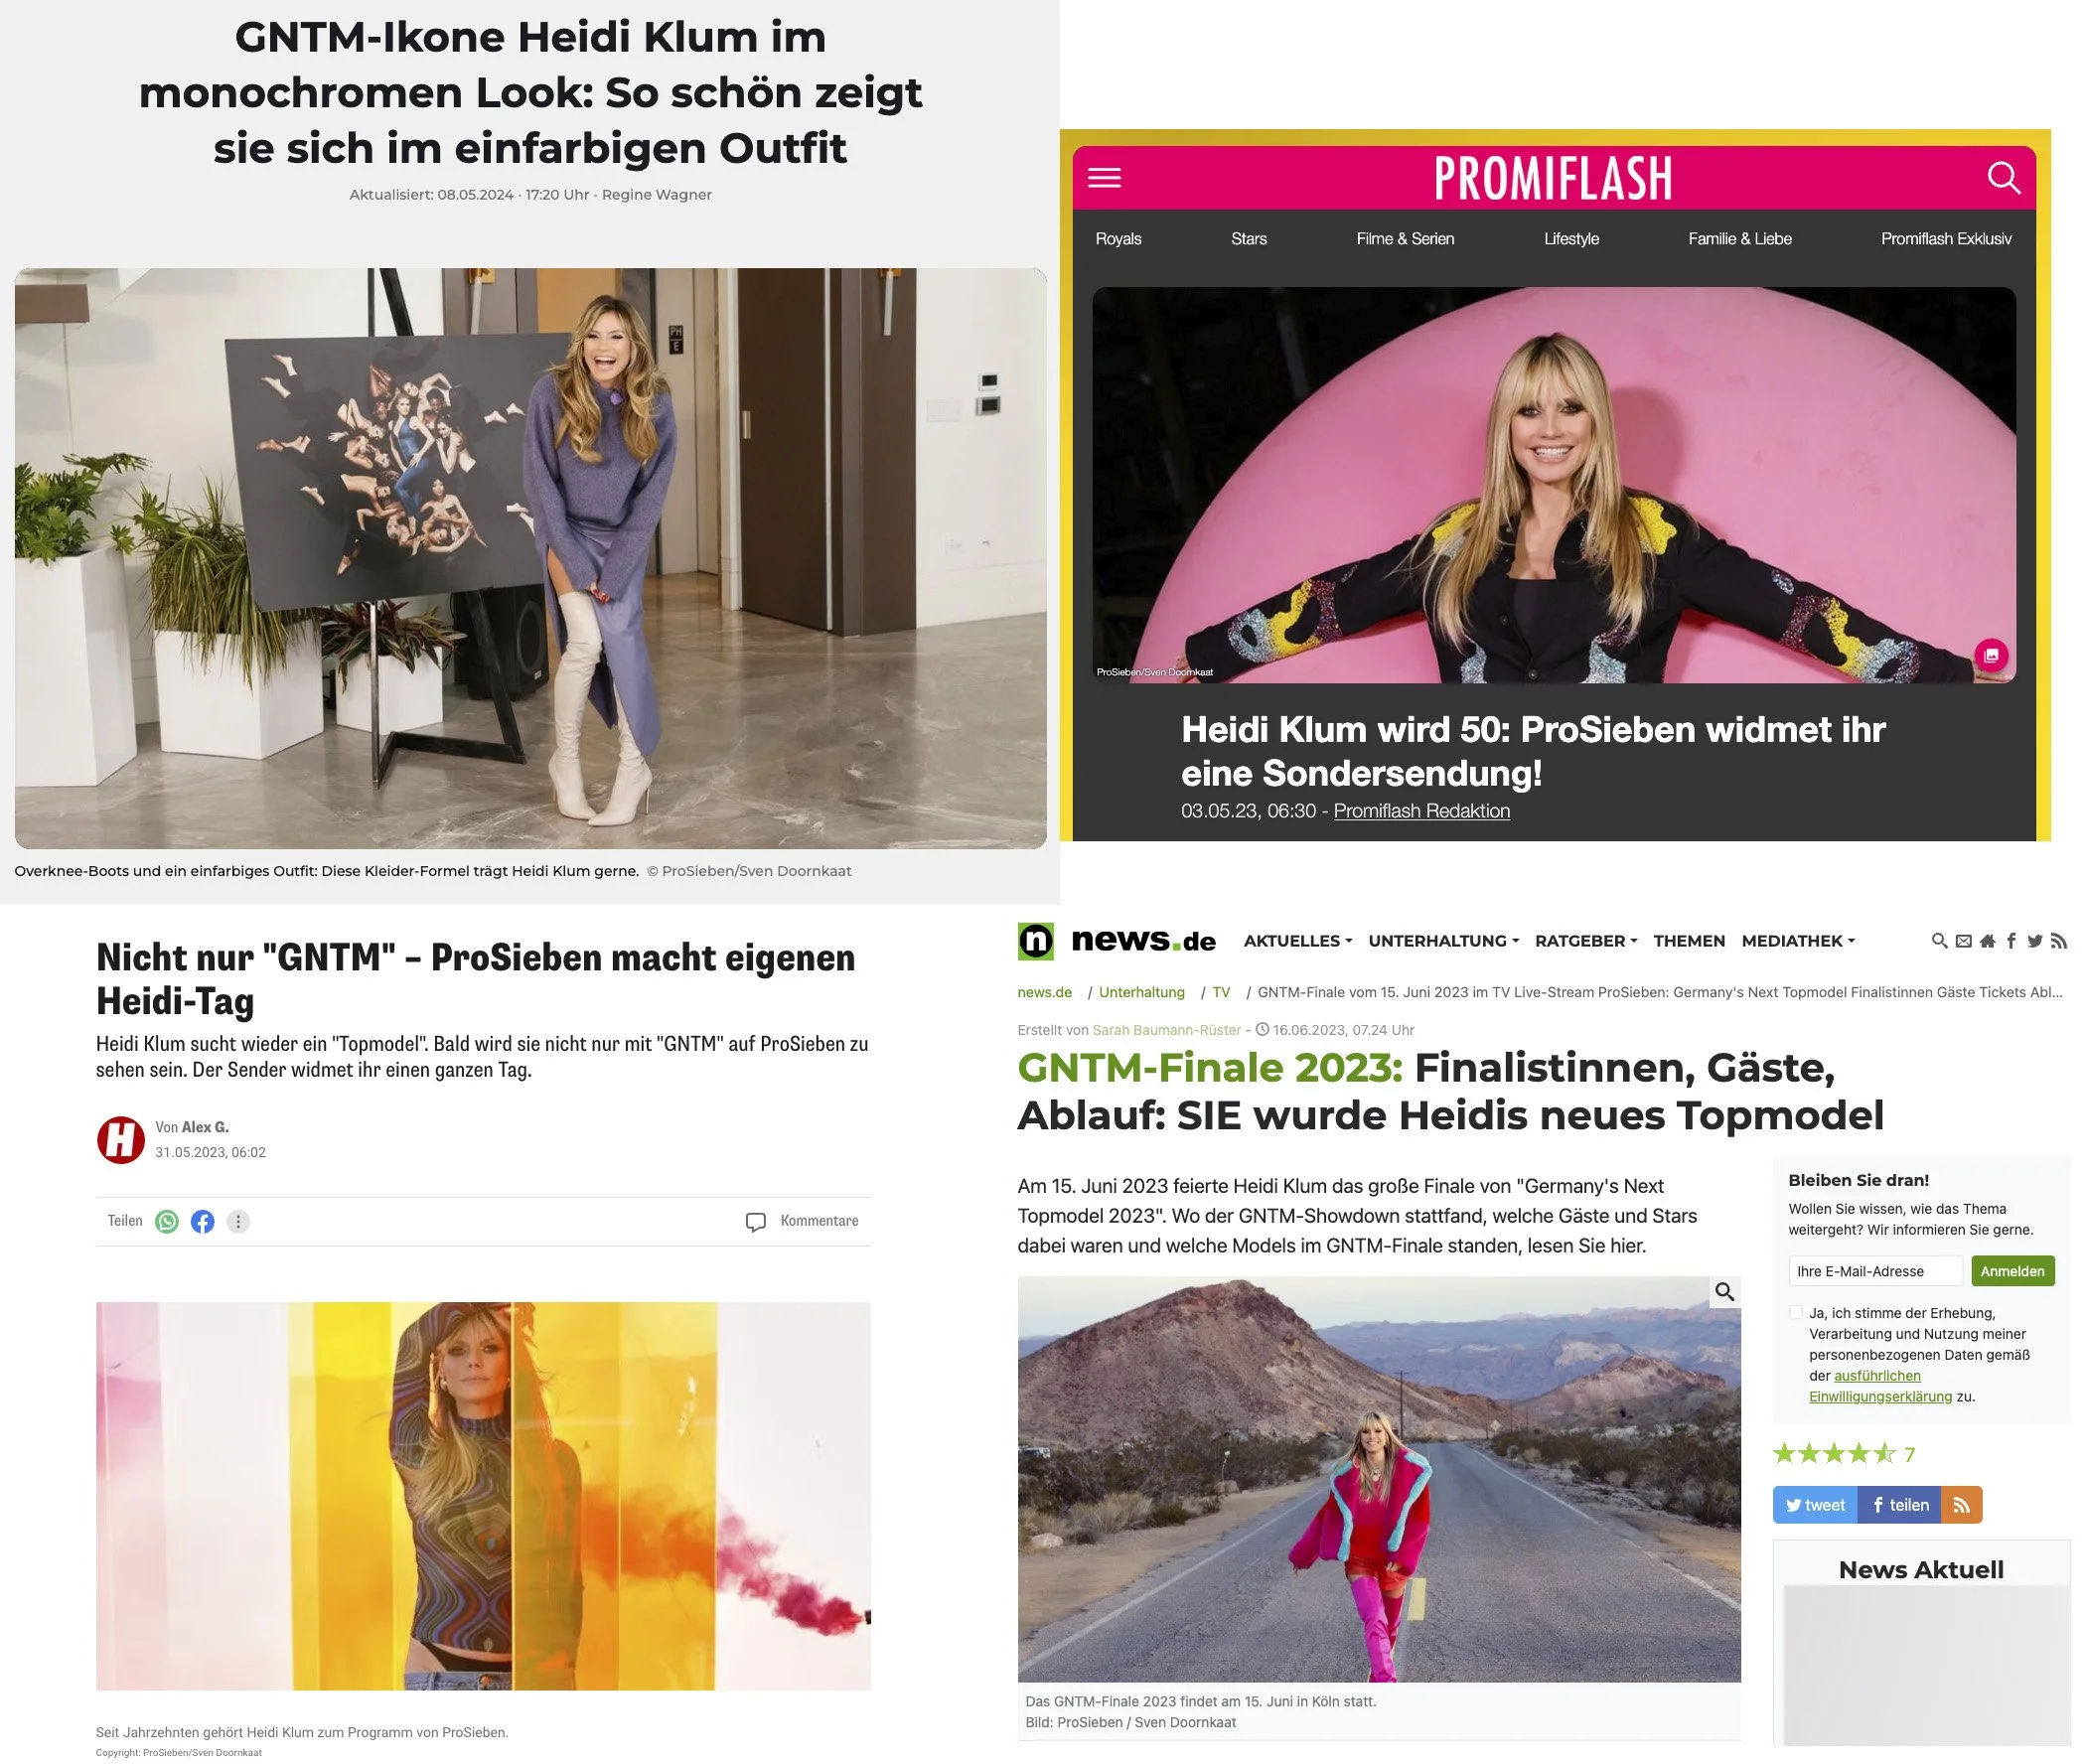Open the Promiflash hamburger menu
Screen dimensions: 2086x1764
tap(1104, 178)
